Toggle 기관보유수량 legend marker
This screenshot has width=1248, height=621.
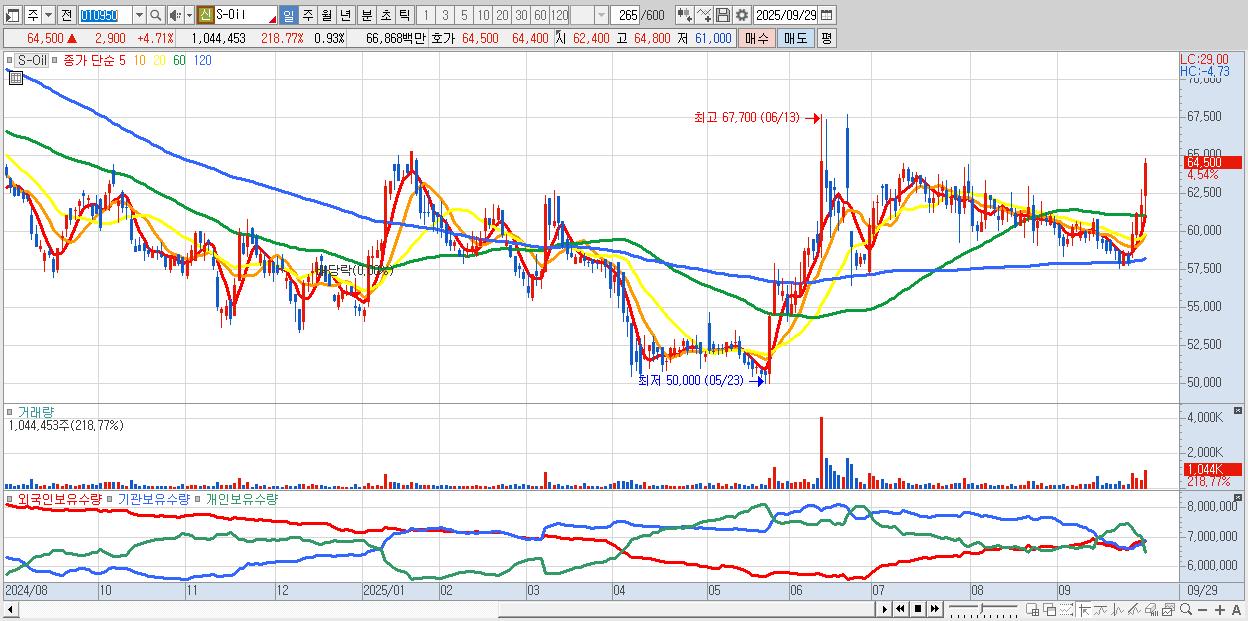pyautogui.click(x=111, y=498)
